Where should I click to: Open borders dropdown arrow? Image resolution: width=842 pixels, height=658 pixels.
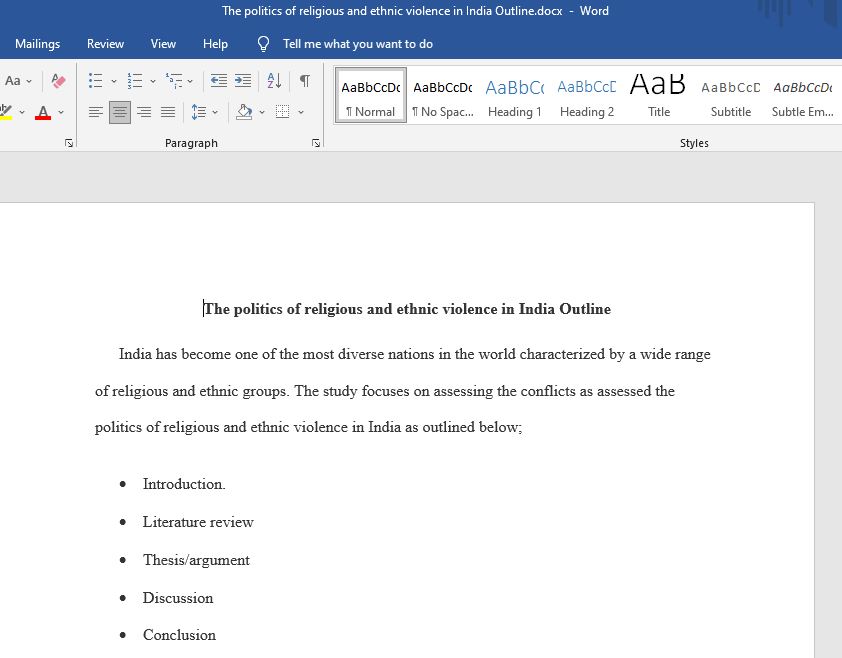click(x=301, y=112)
